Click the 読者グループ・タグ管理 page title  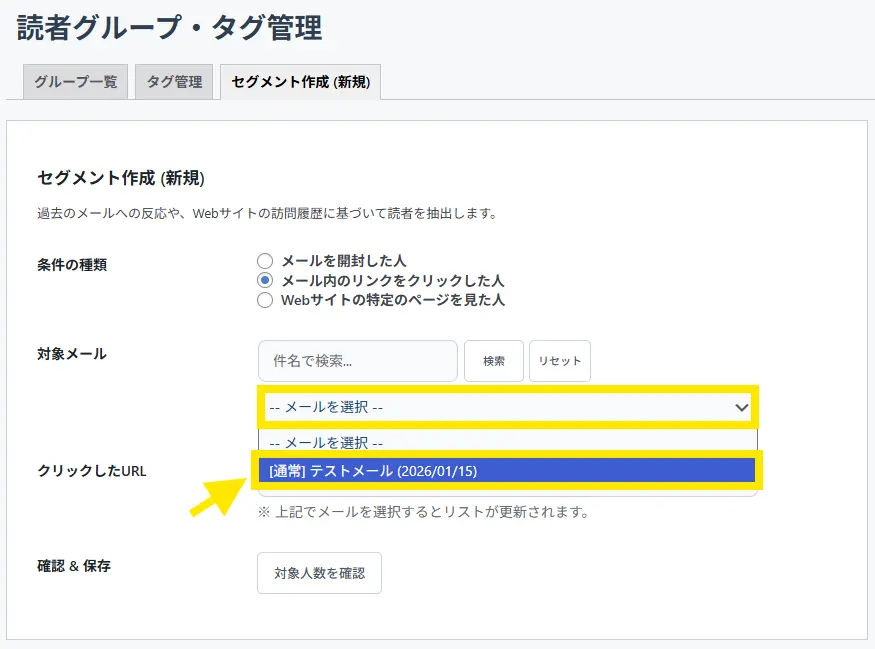(170, 28)
